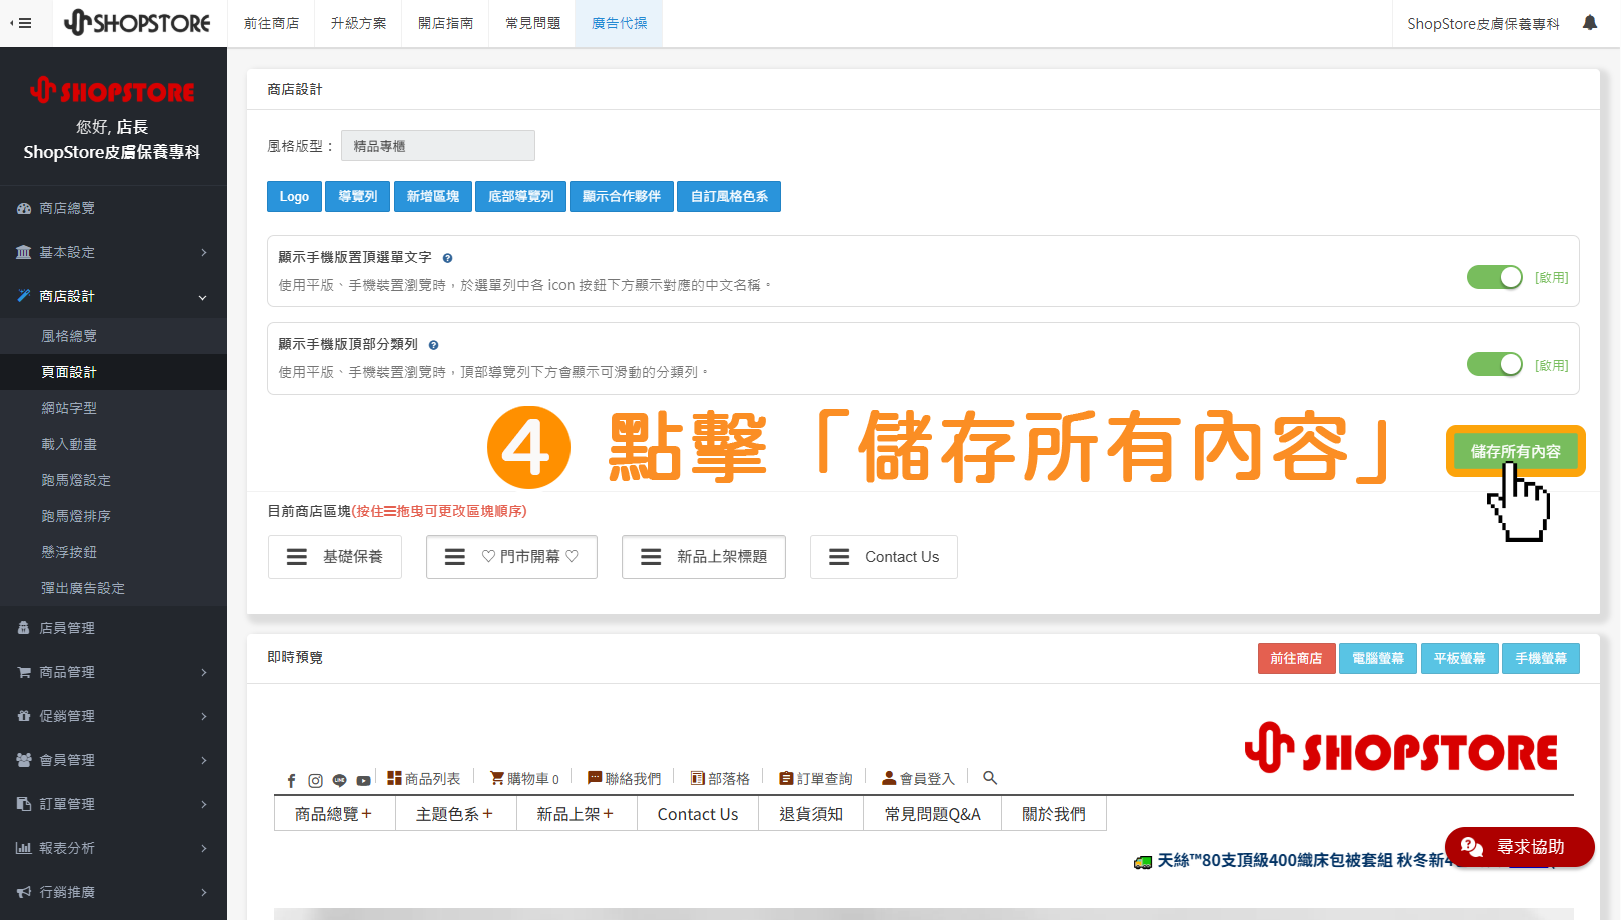Screen dimensions: 1621x920
Task: Click the red SHOPSTORE logo in sidebar
Action: click(x=112, y=91)
